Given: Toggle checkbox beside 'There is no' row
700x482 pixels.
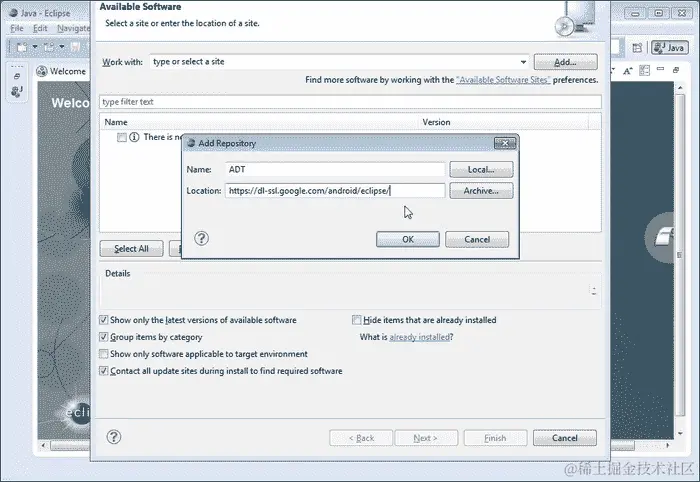Looking at the screenshot, I should pos(121,137).
